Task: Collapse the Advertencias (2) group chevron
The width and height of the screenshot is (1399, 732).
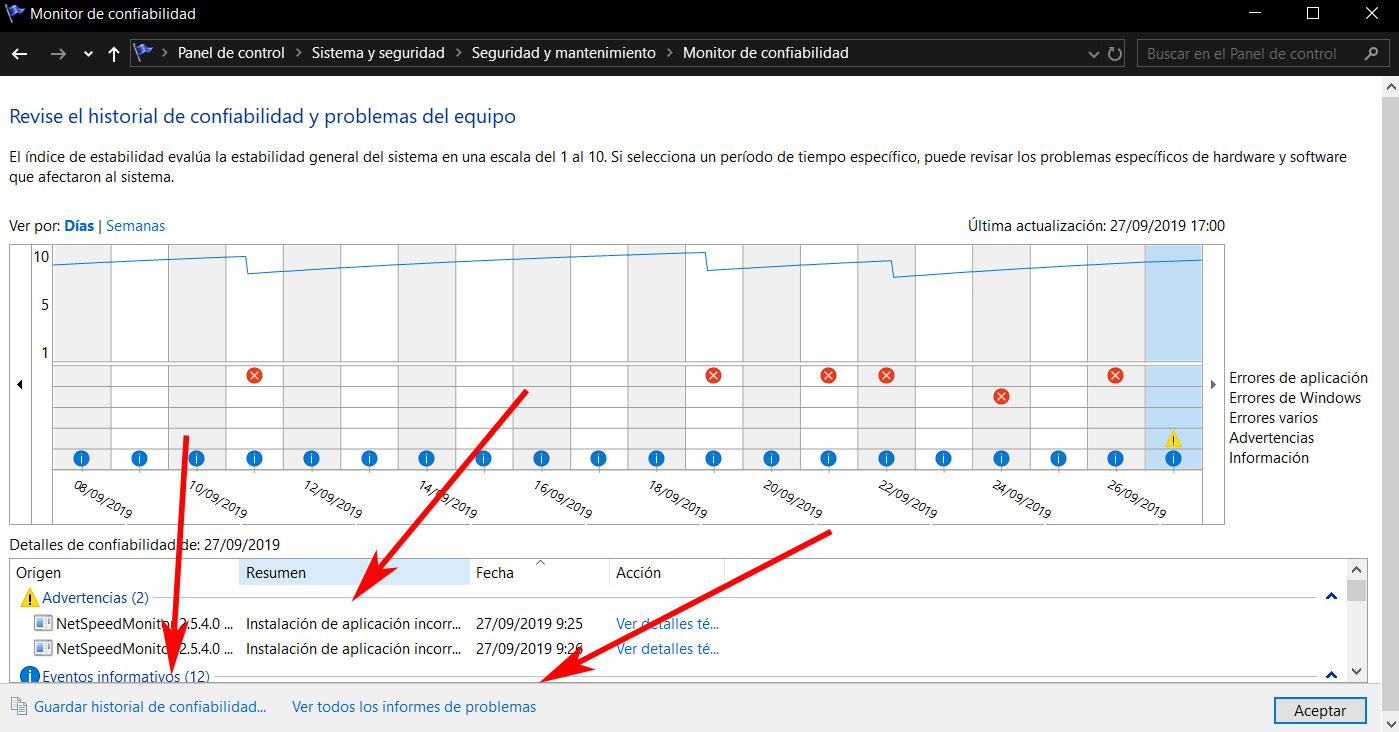Action: [1331, 597]
